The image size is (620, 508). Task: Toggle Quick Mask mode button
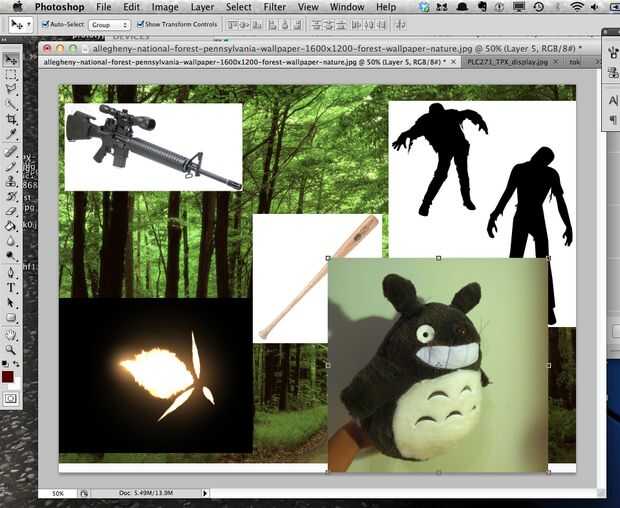[x=11, y=398]
